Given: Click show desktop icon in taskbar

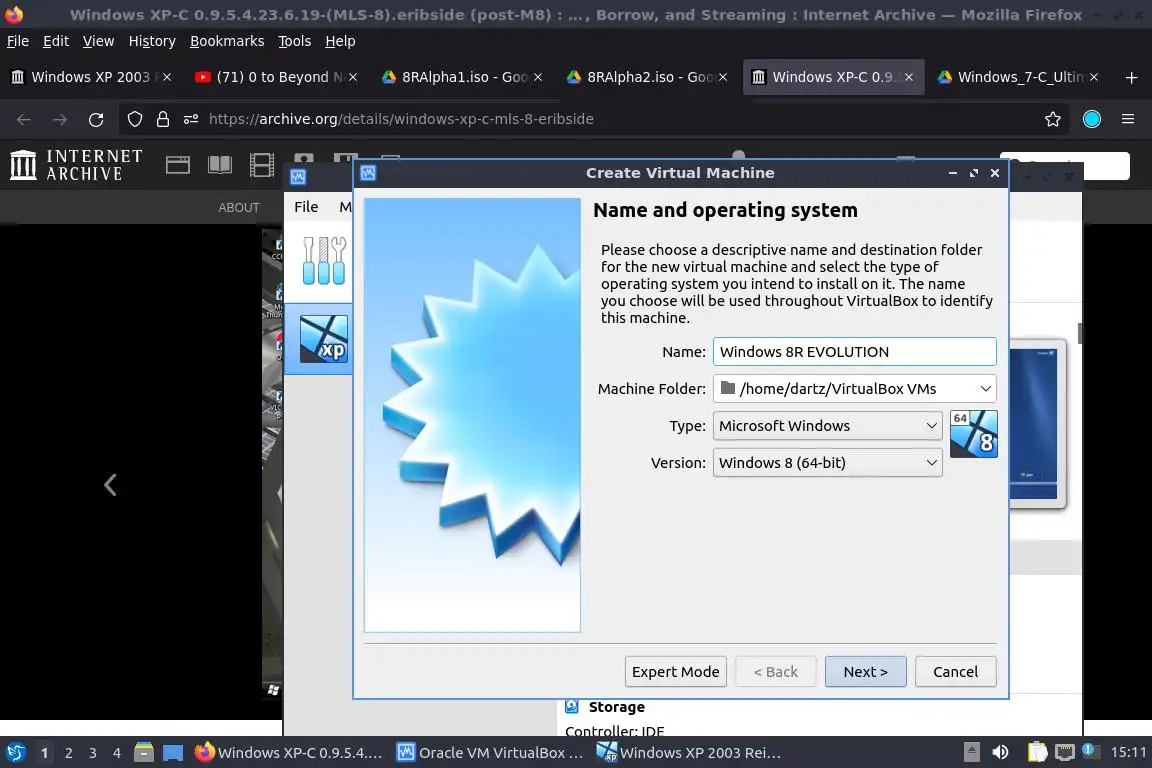Looking at the screenshot, I should click(173, 753).
